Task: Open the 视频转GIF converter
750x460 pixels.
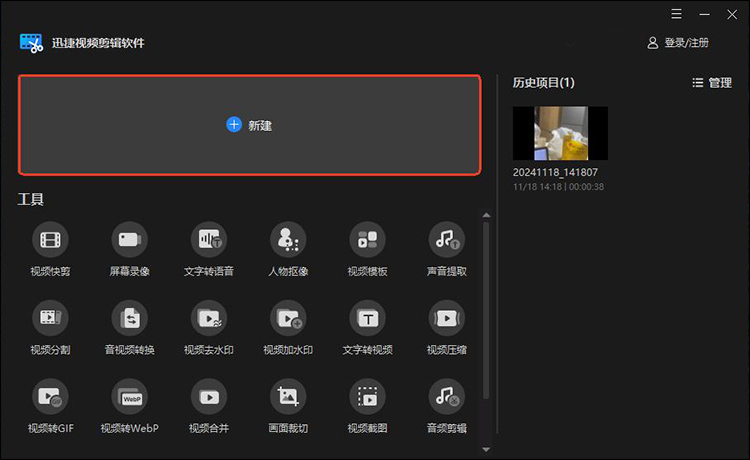Action: [x=50, y=406]
